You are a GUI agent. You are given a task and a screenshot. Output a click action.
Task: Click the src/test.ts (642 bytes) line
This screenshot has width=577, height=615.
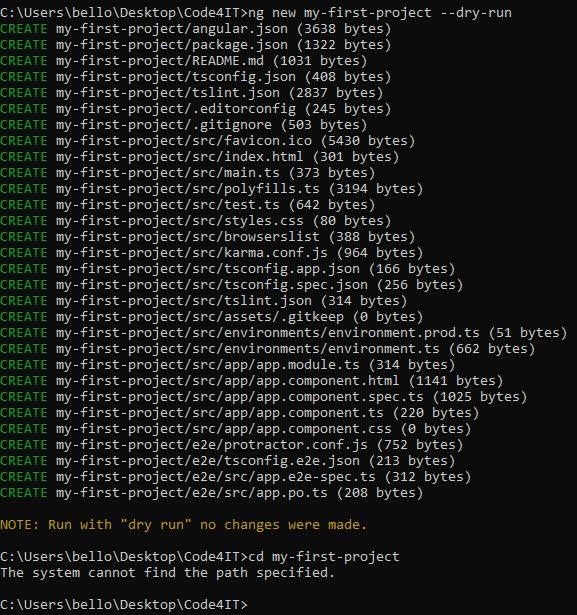(187, 205)
